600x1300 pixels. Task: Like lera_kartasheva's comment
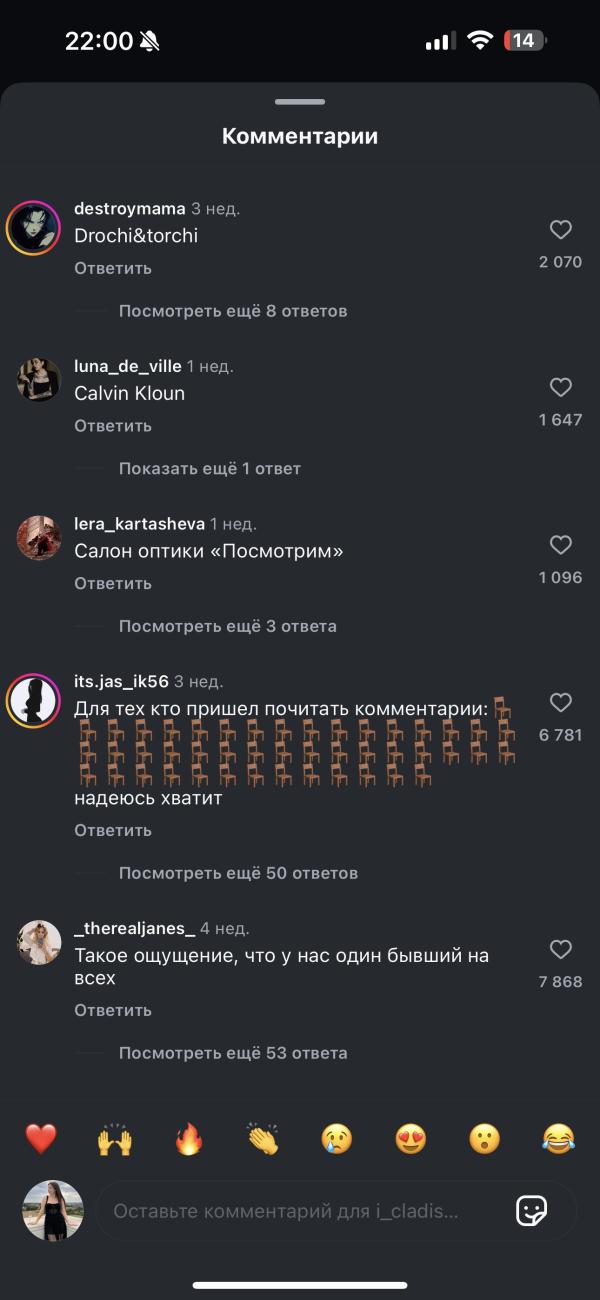[x=561, y=545]
